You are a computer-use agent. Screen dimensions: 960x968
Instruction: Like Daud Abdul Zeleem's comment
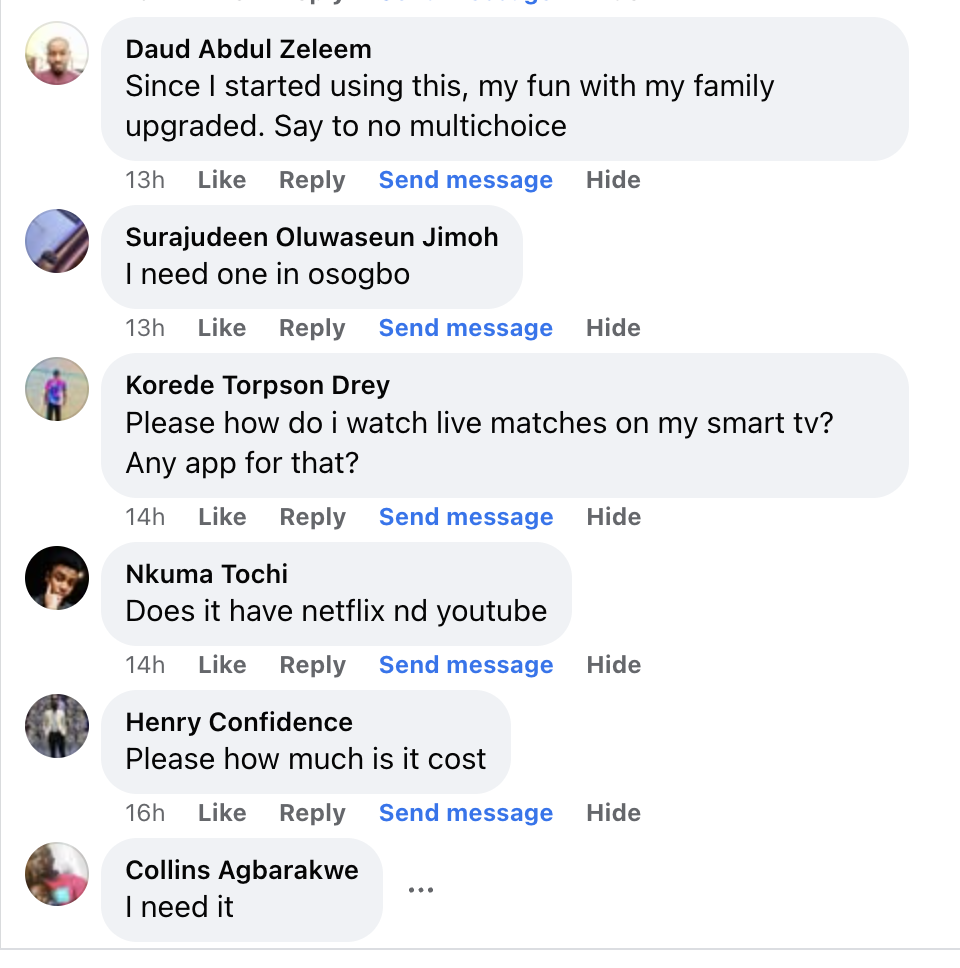click(221, 180)
